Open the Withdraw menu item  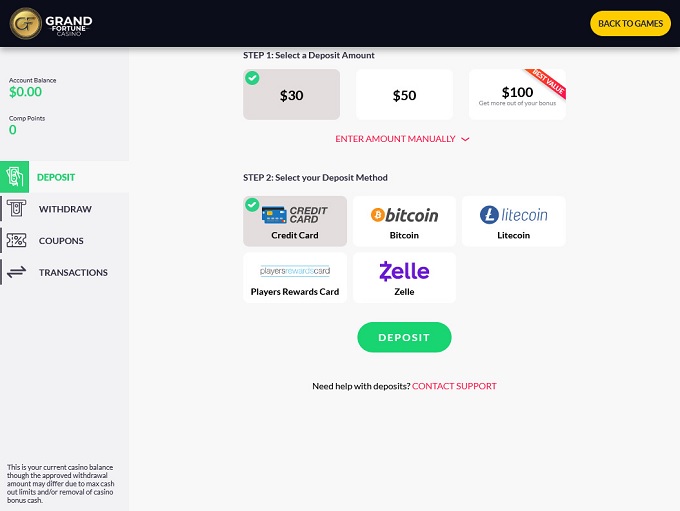click(65, 209)
